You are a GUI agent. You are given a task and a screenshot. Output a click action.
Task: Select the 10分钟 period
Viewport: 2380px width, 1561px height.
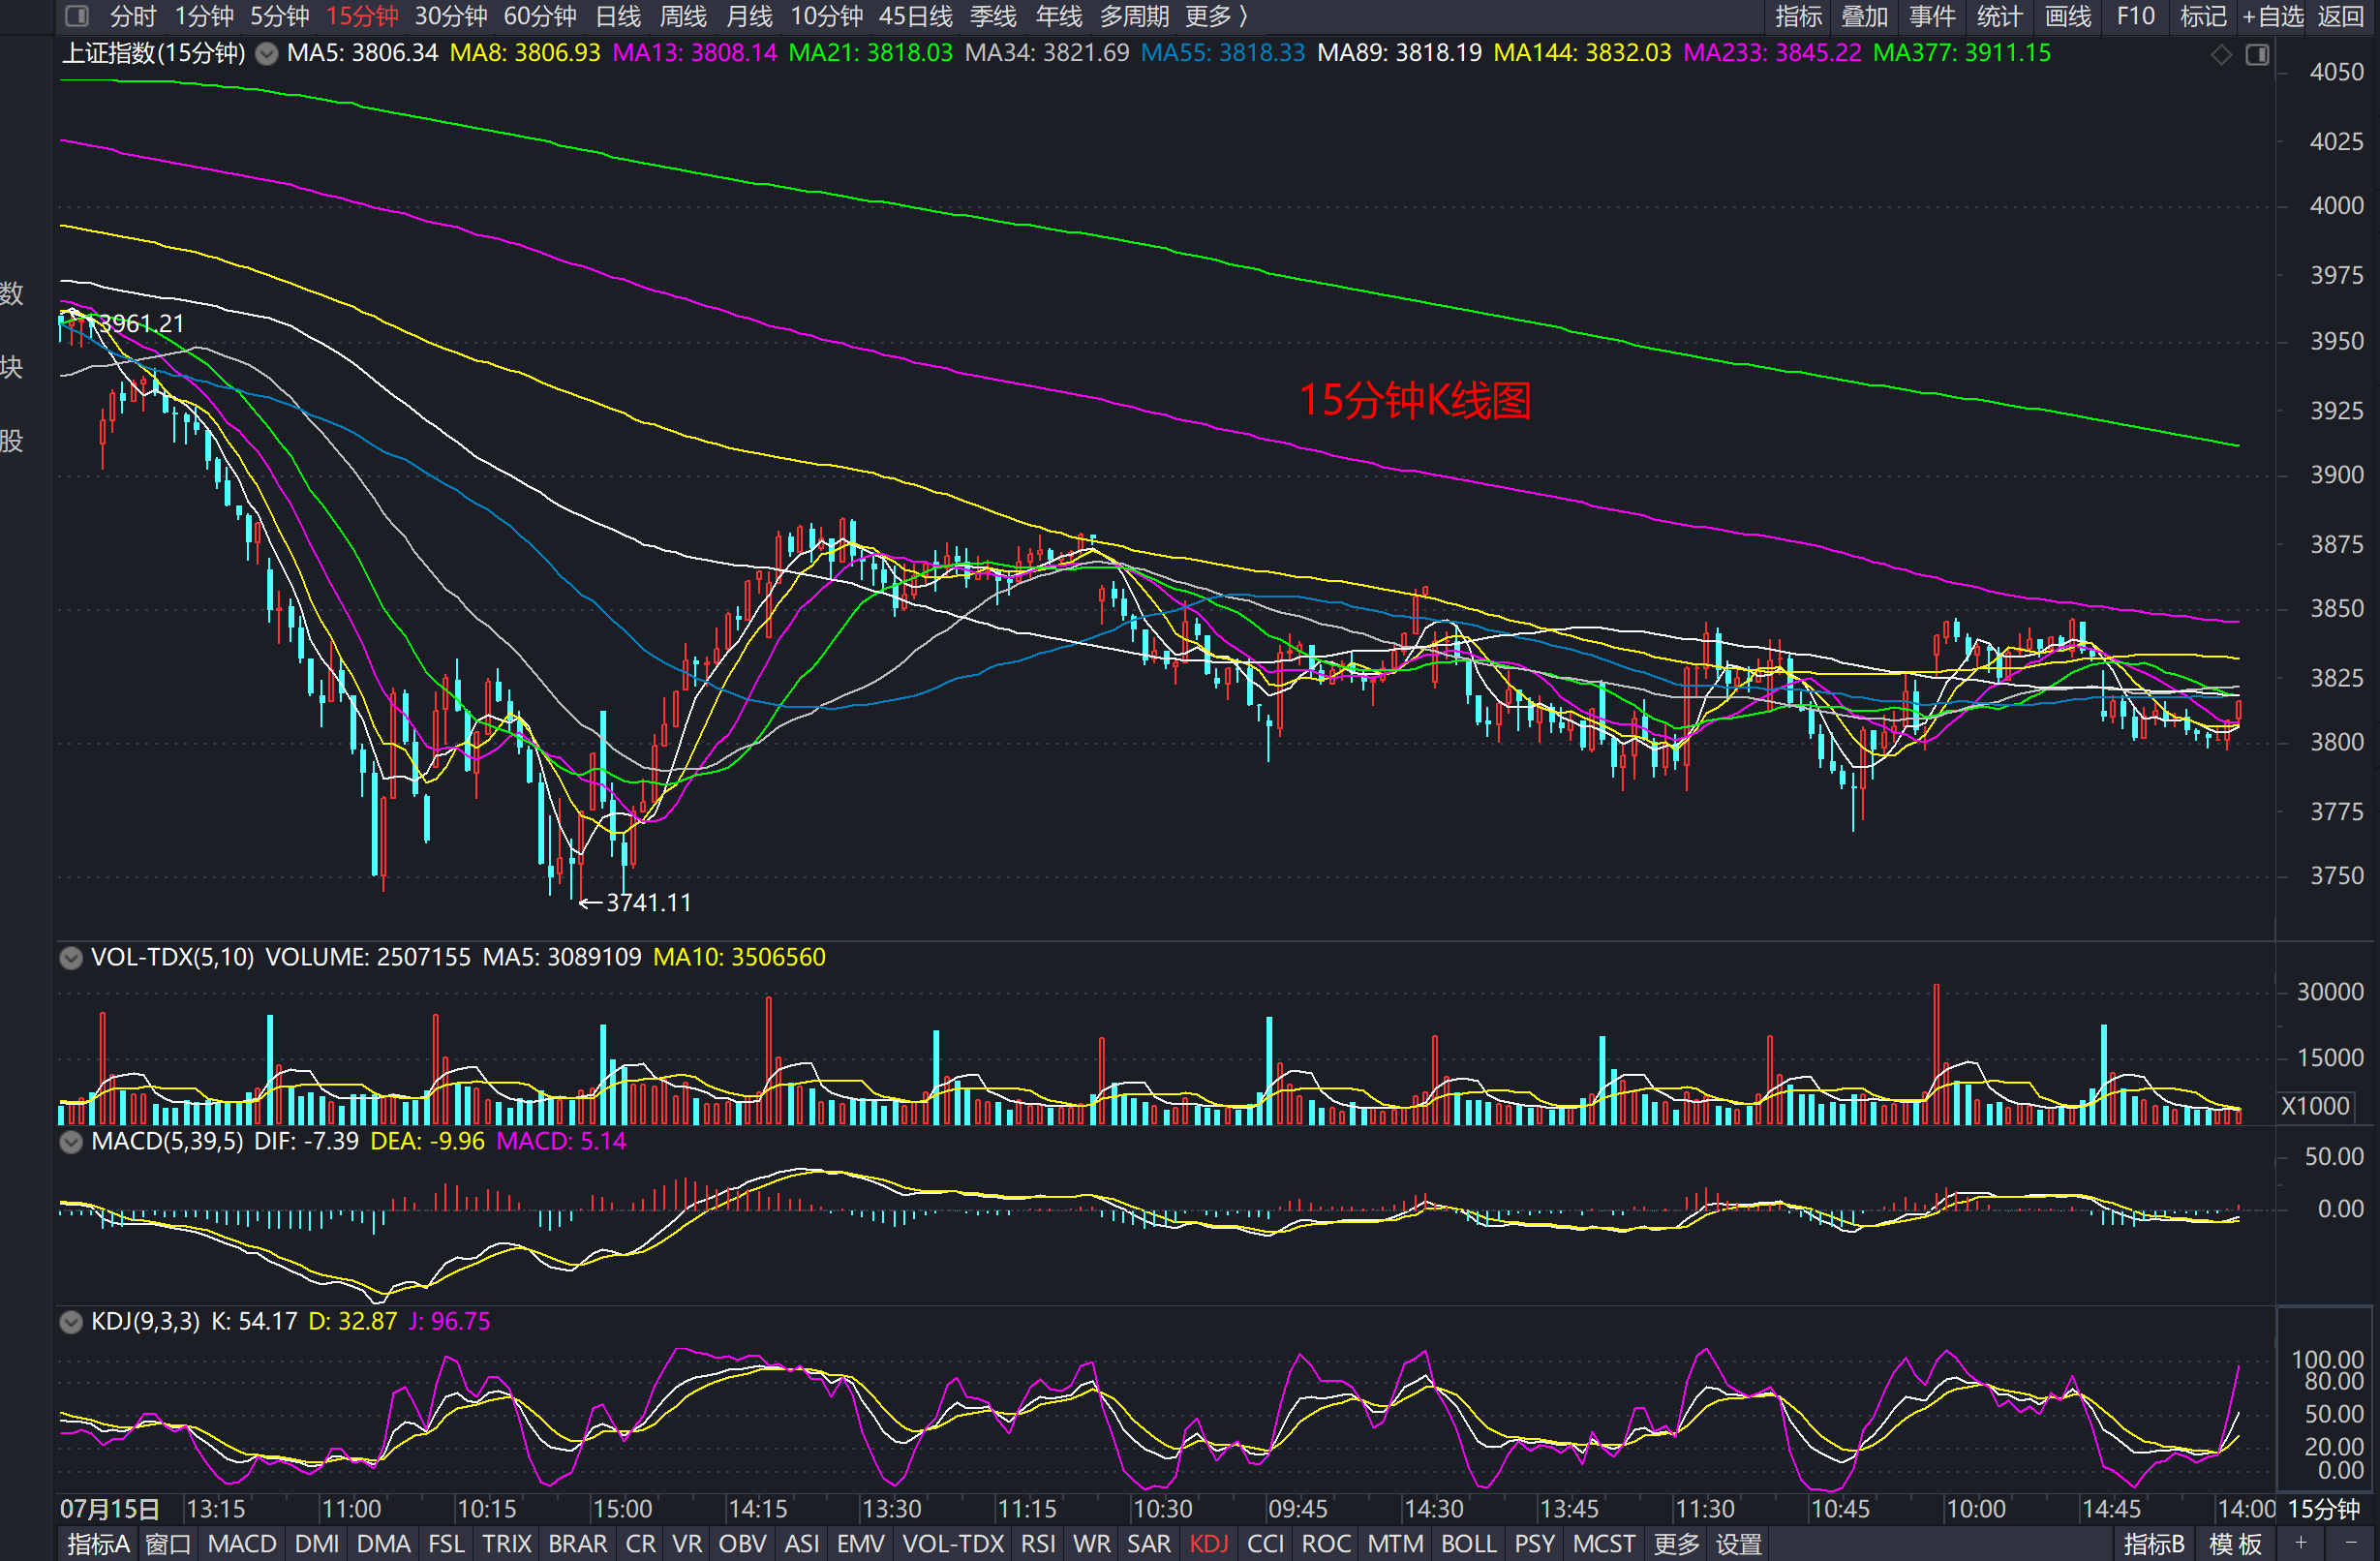coord(827,16)
